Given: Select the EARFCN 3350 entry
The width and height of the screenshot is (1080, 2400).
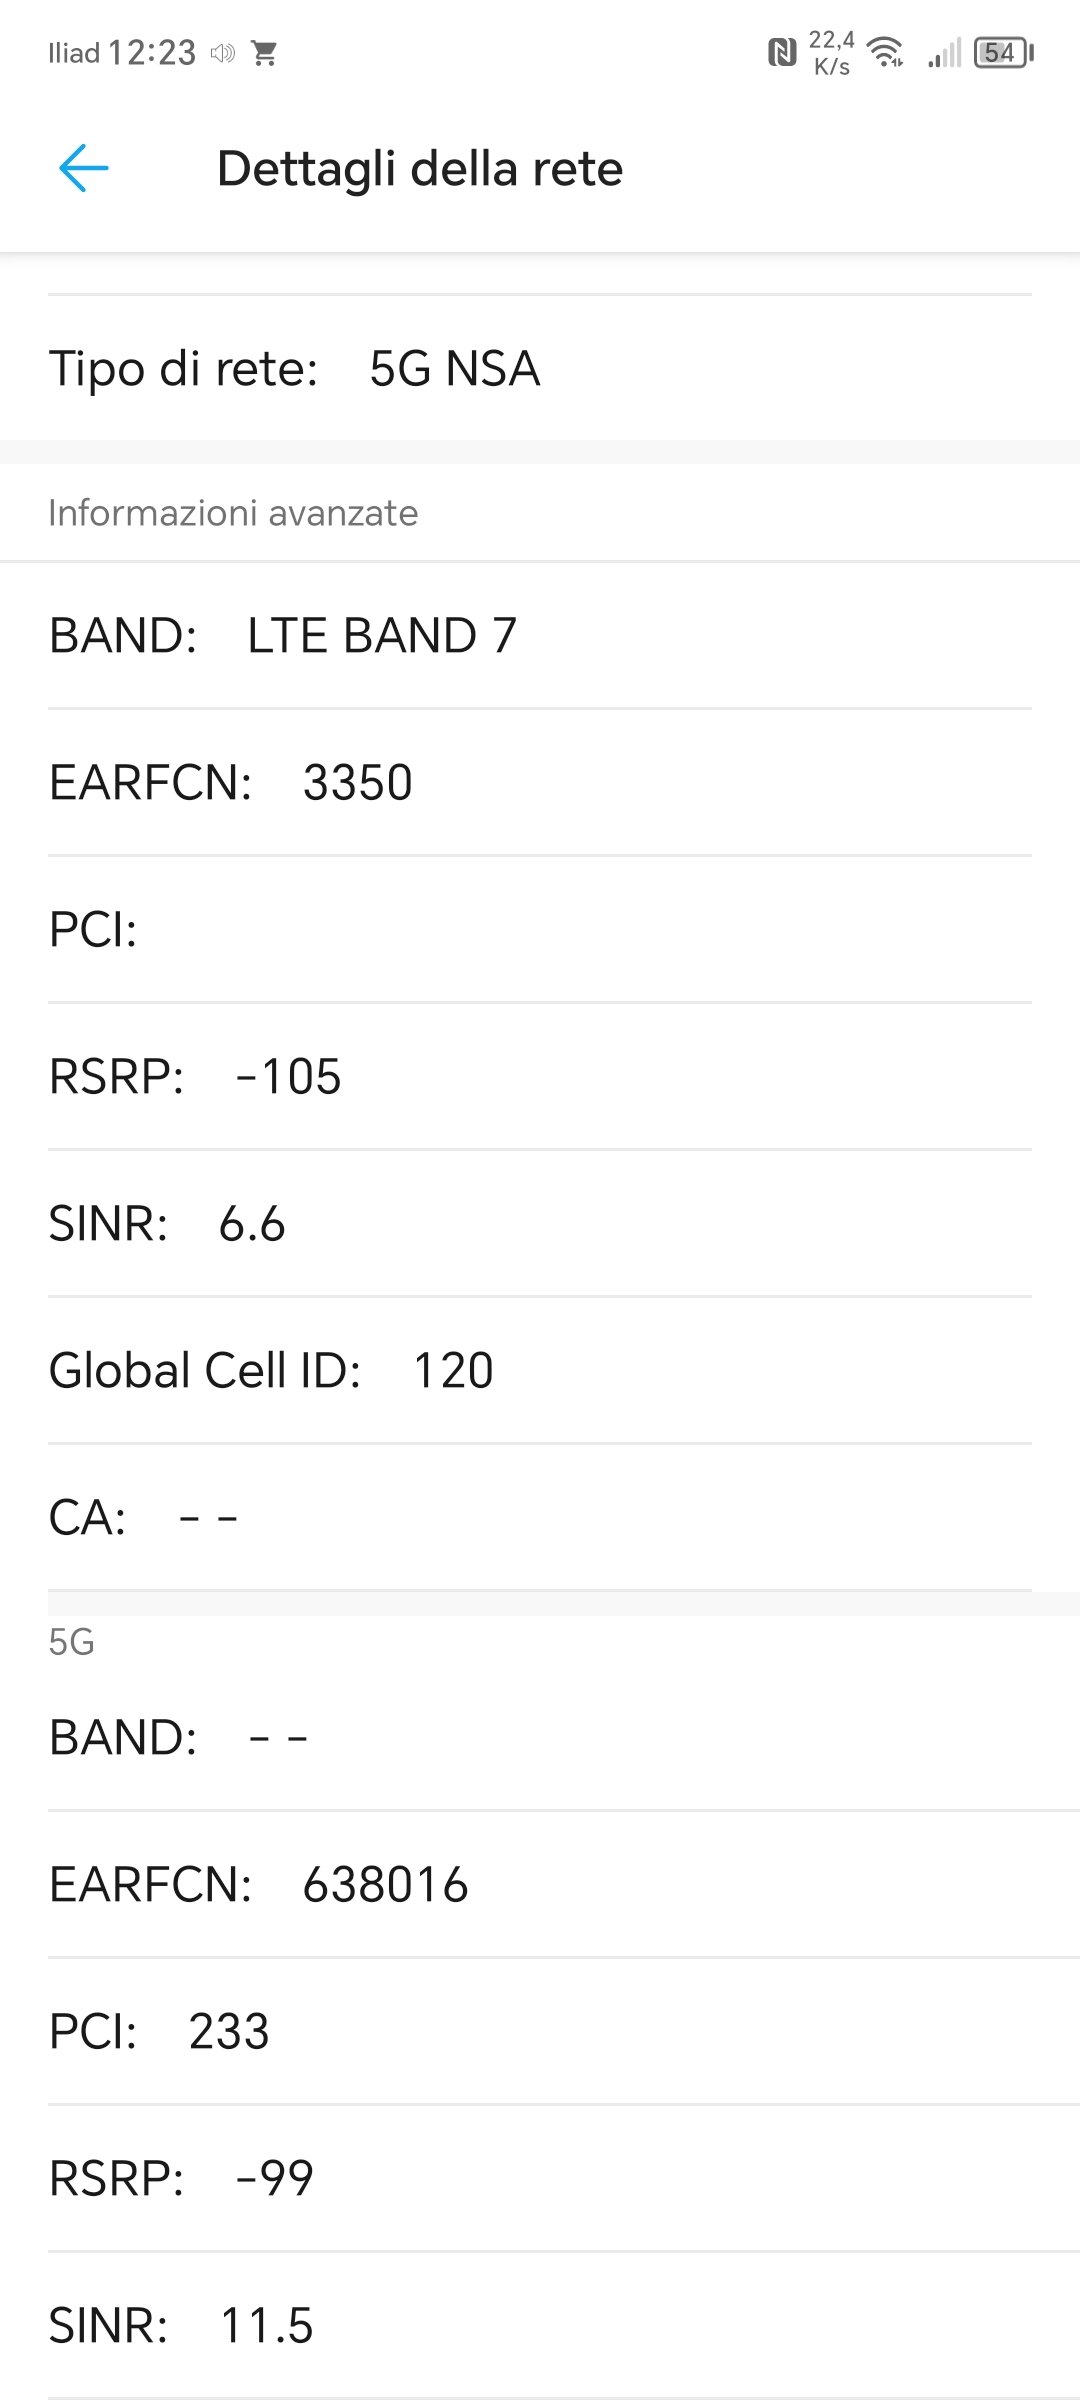Looking at the screenshot, I should (x=540, y=782).
